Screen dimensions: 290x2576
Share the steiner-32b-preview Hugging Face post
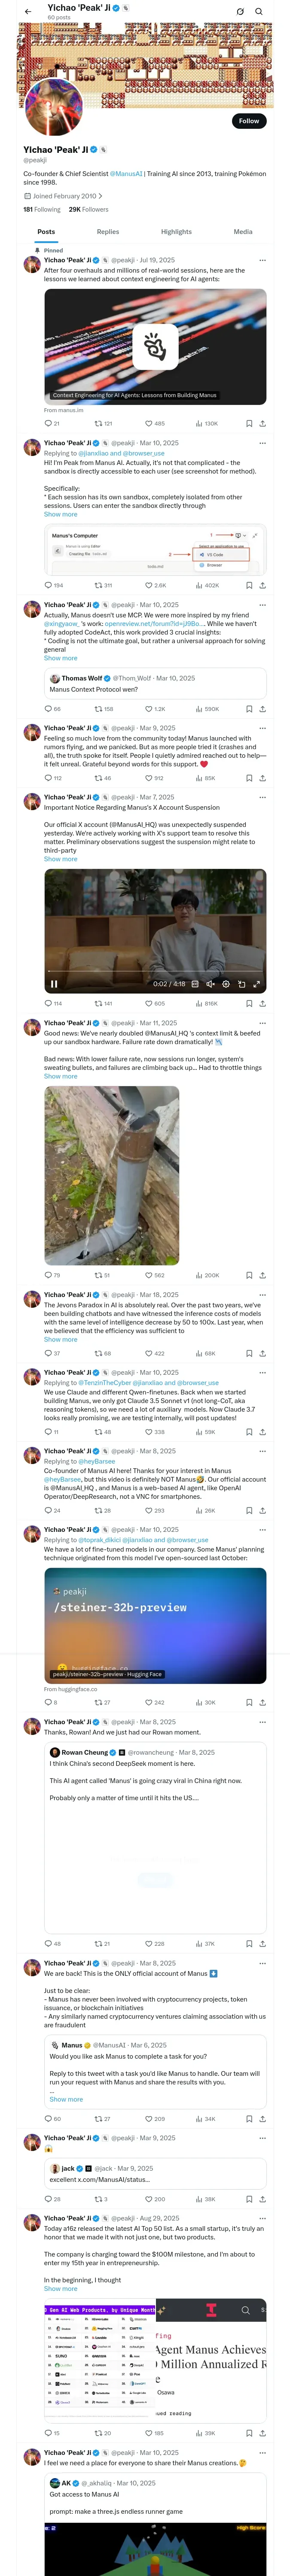coord(262,1702)
